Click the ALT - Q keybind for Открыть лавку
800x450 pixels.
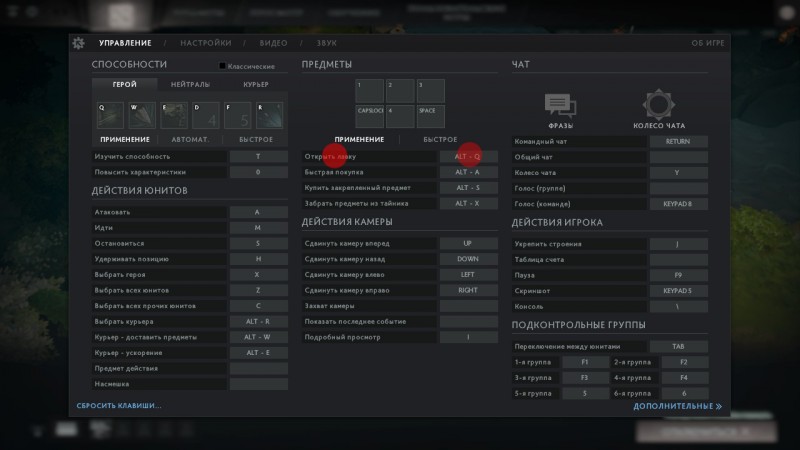point(468,156)
